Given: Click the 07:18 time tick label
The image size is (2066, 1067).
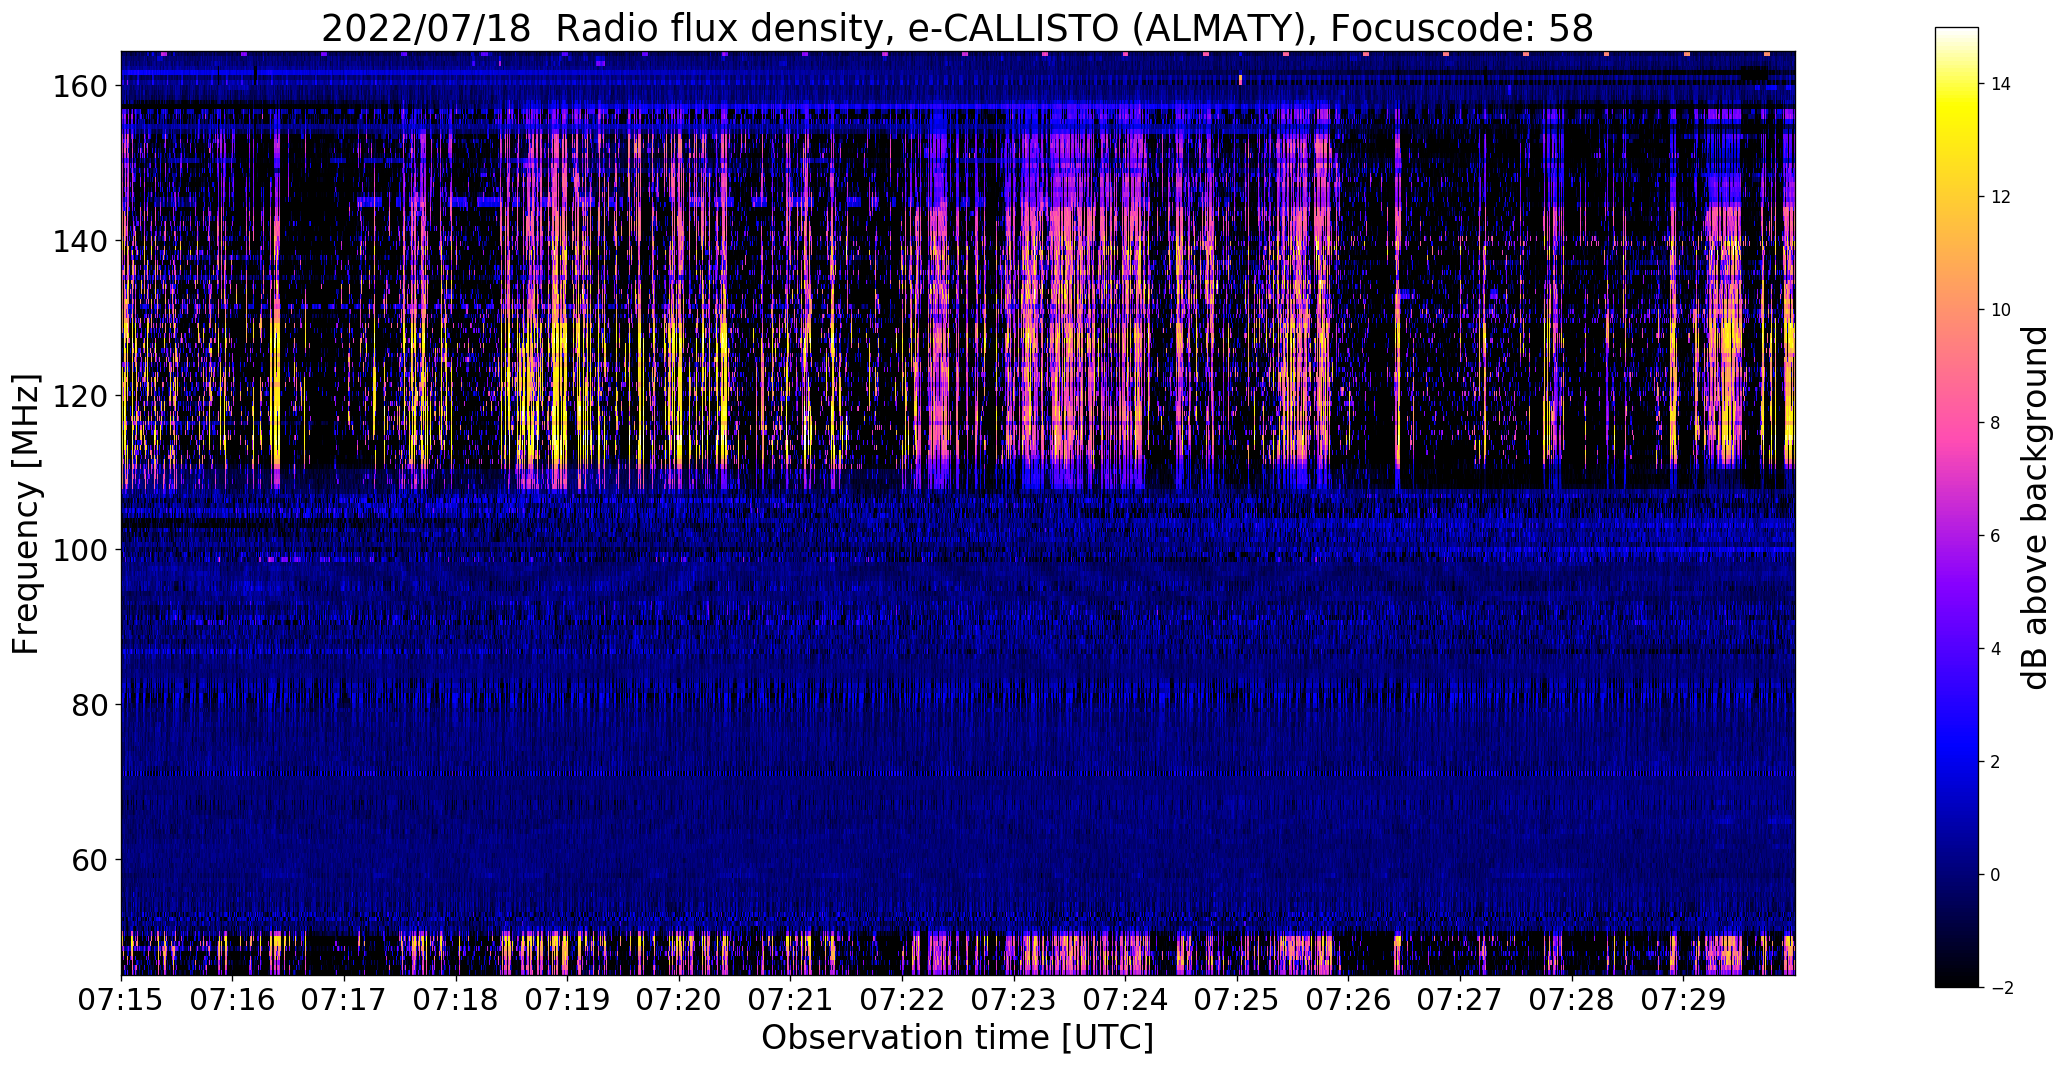Looking at the screenshot, I should (x=456, y=1000).
